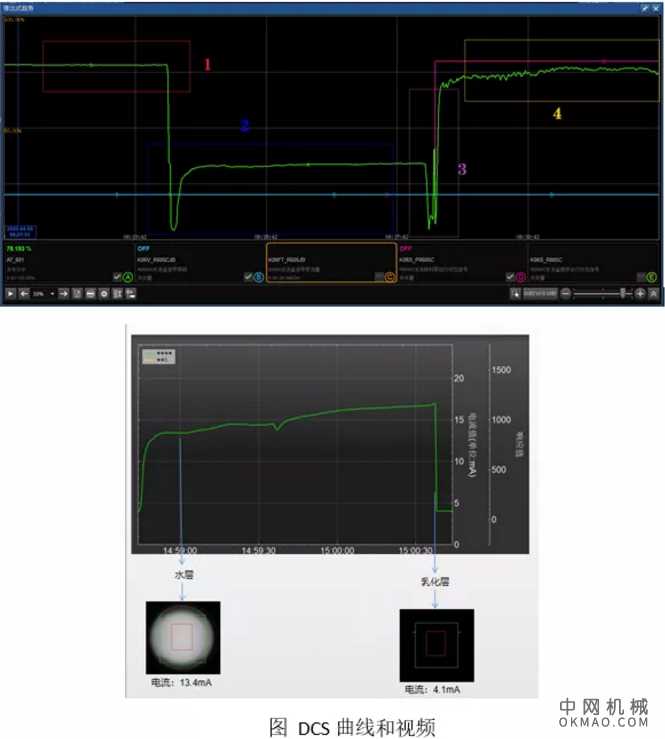Image resolution: width=665 pixels, height=739 pixels.
Task: Open the zoom percentage dropdown
Action: 51,294
